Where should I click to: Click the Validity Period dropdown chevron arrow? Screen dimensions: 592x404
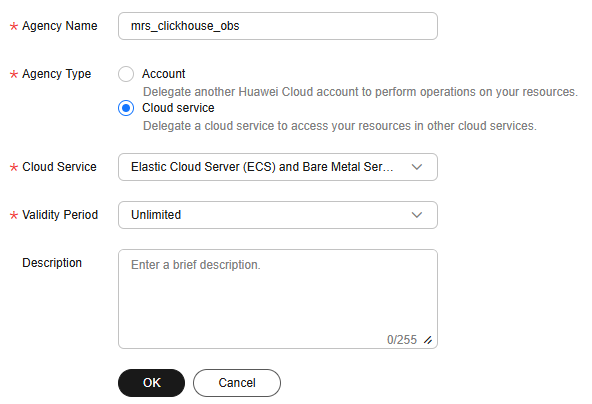pos(416,215)
